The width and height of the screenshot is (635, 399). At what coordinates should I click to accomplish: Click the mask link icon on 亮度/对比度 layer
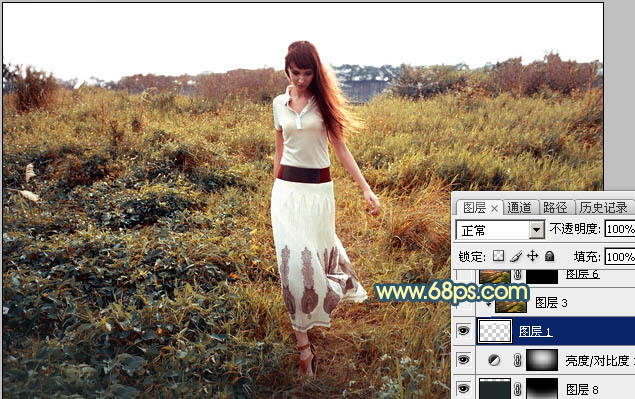pos(518,360)
